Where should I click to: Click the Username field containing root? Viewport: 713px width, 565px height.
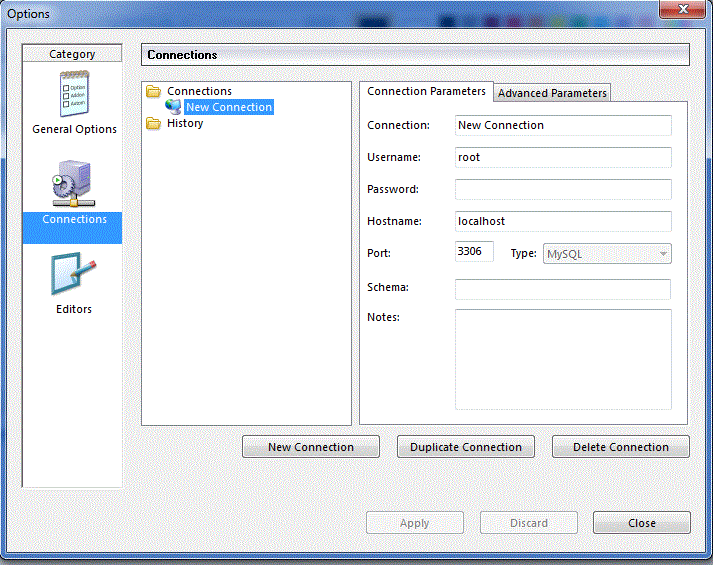(563, 157)
